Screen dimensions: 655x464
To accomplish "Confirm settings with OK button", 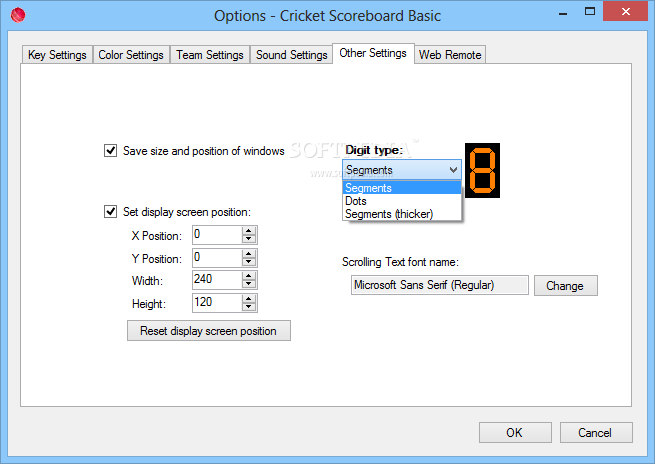I will point(515,432).
